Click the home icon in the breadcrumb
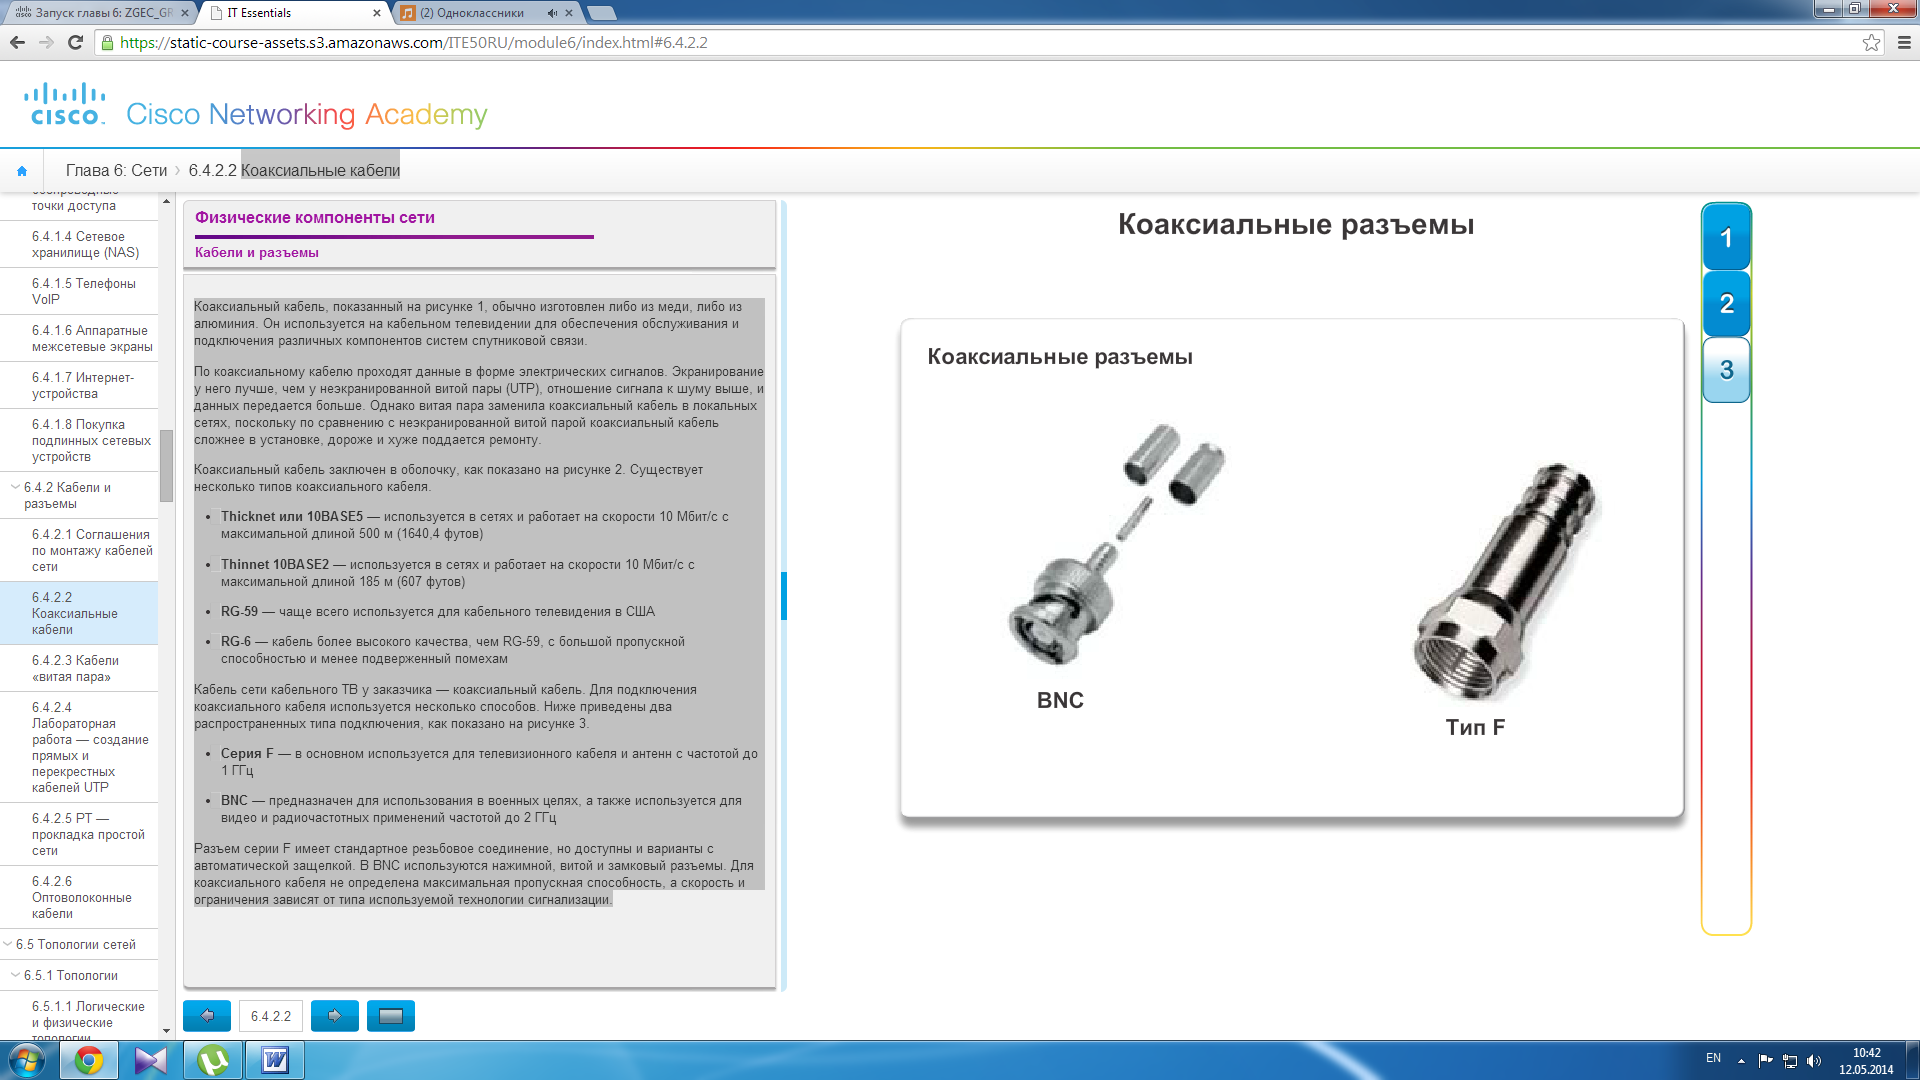 (x=22, y=171)
